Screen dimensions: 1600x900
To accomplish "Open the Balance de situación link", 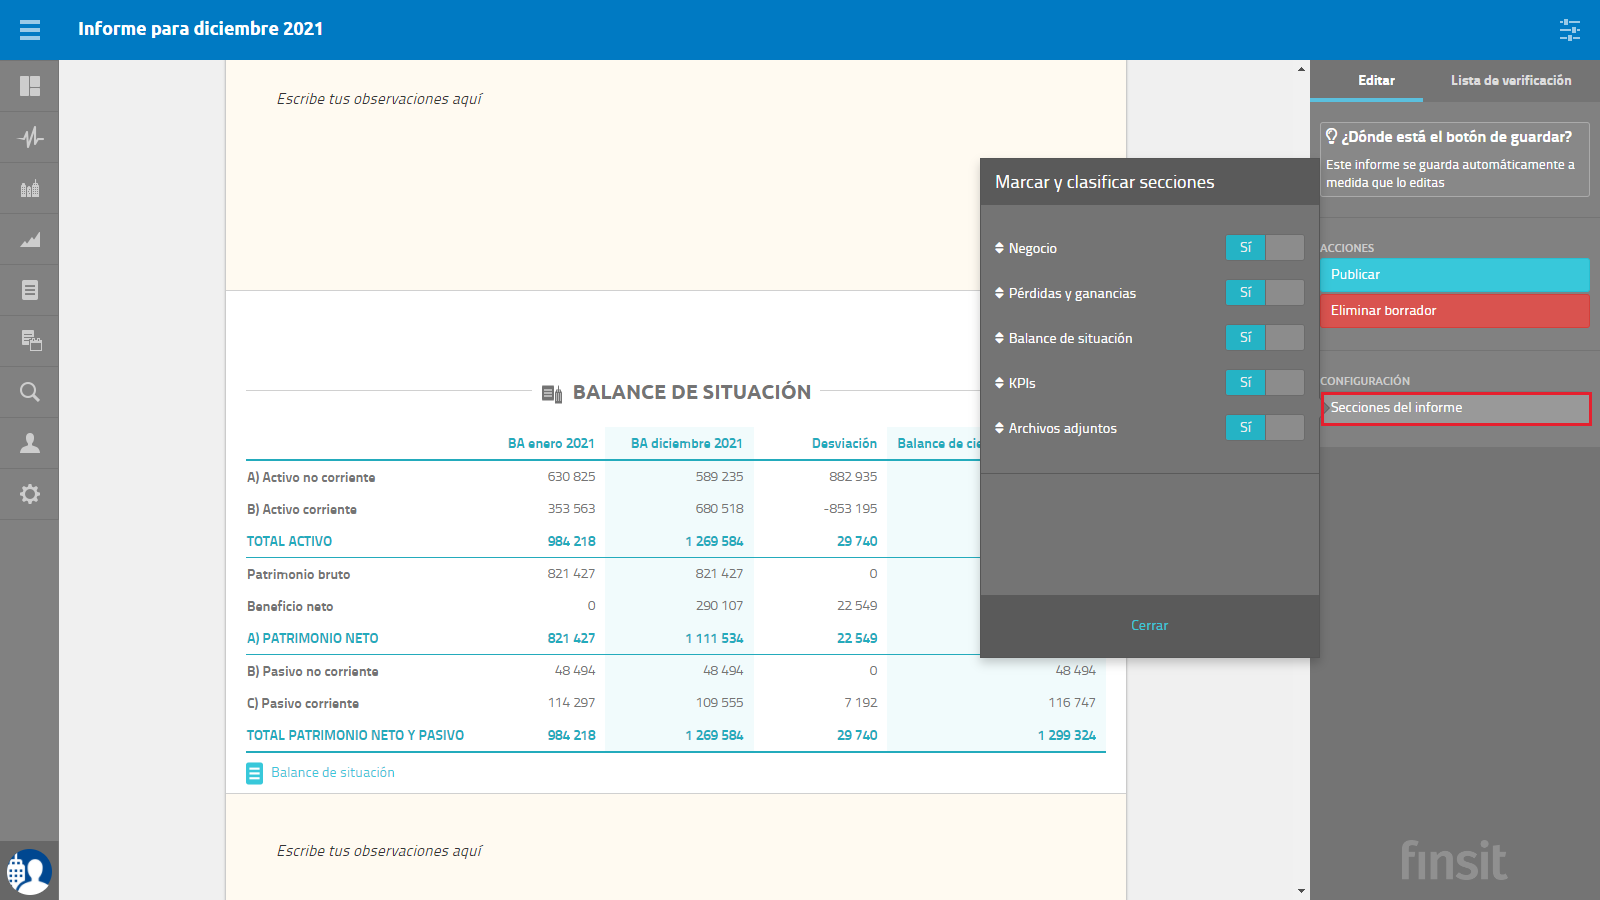I will pos(333,773).
